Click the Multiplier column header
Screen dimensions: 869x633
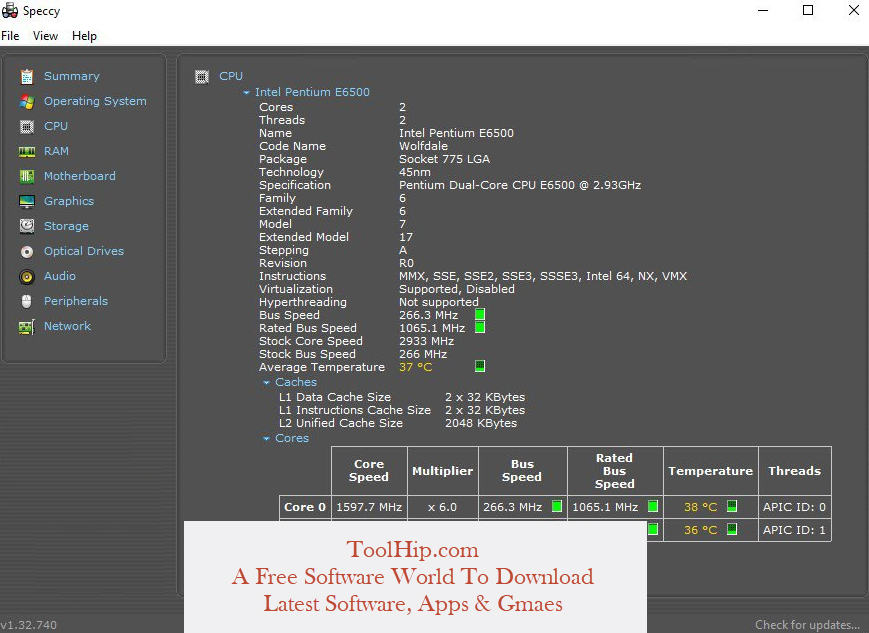tap(442, 471)
